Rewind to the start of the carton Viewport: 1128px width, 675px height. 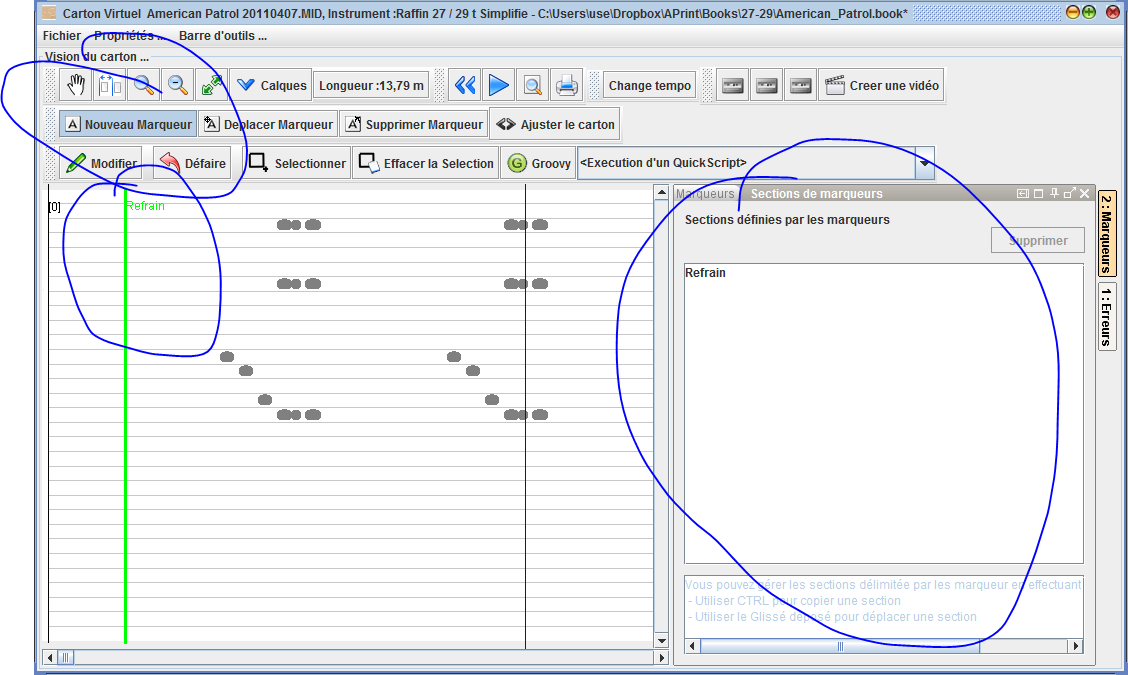point(465,86)
